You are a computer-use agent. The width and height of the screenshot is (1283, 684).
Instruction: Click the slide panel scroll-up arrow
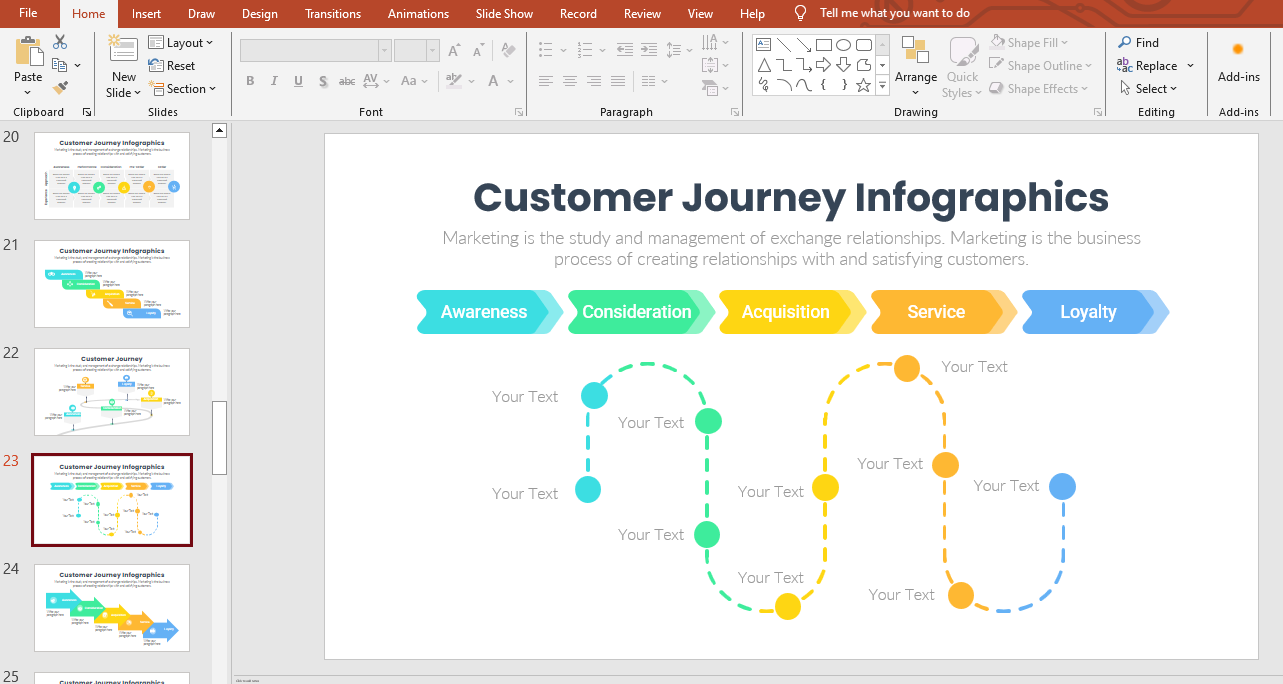[x=220, y=130]
